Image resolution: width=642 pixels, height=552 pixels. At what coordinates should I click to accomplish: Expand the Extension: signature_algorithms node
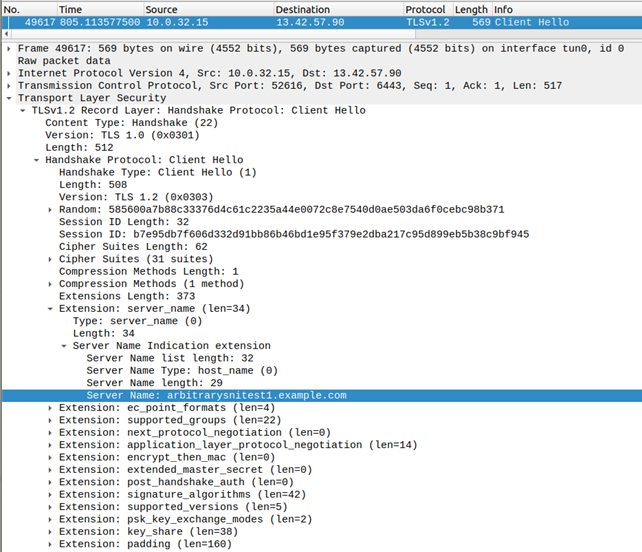coord(51,494)
